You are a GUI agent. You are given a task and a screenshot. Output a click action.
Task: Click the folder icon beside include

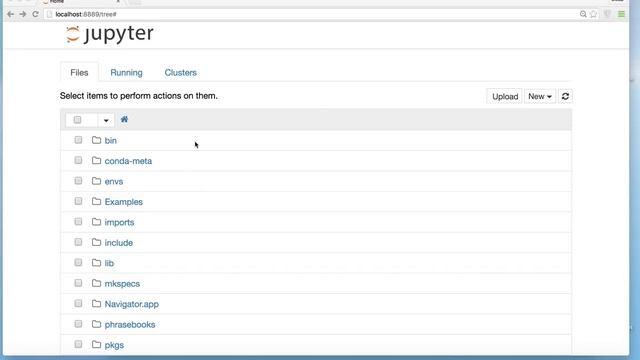tap(96, 242)
